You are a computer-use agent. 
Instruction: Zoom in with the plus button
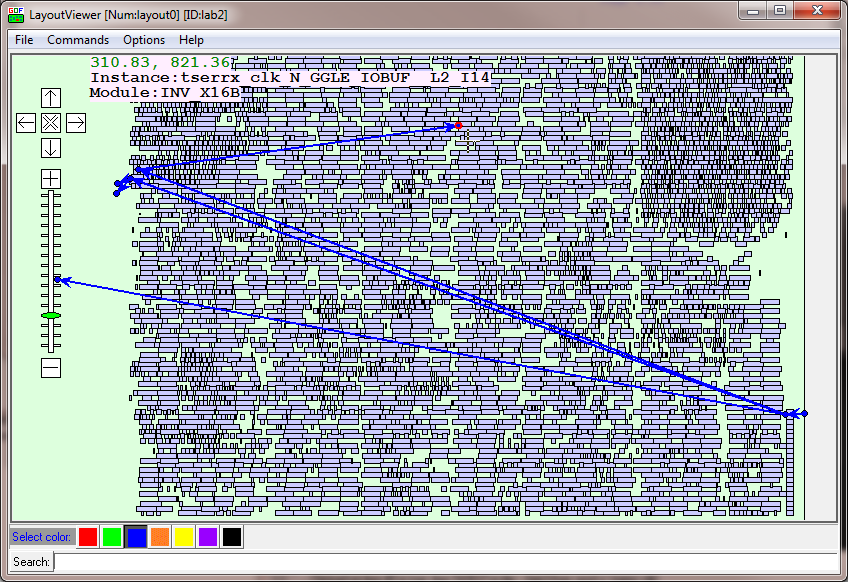pos(51,178)
